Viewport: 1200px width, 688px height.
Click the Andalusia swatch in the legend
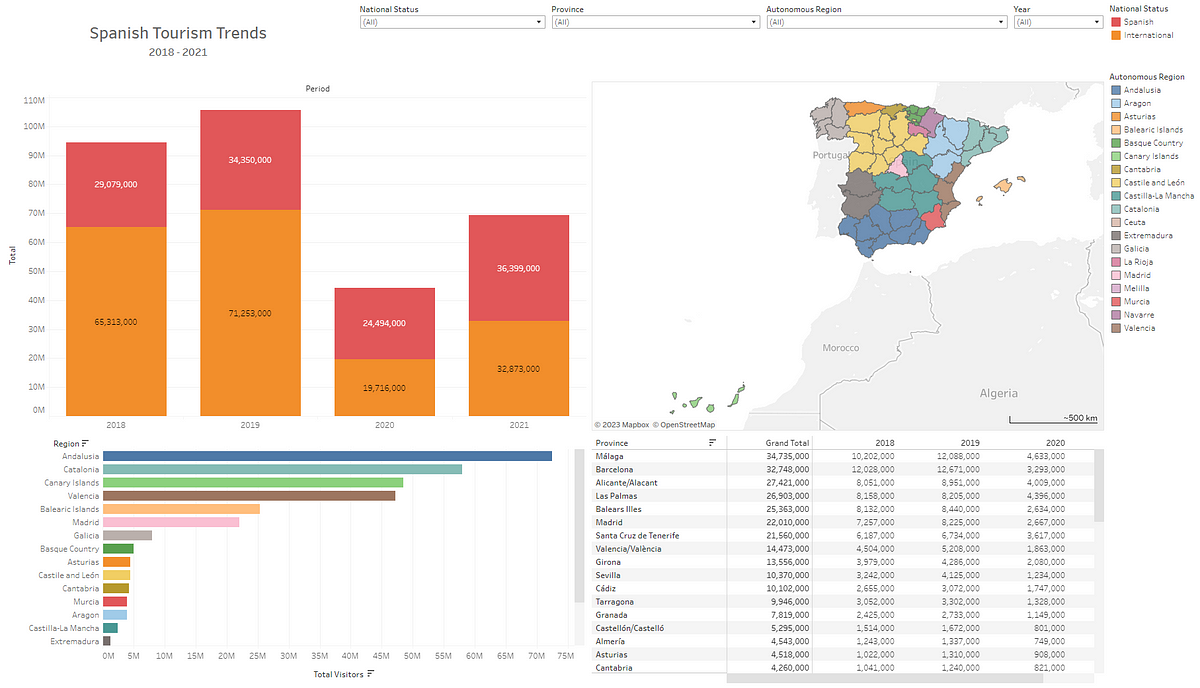[x=1118, y=90]
